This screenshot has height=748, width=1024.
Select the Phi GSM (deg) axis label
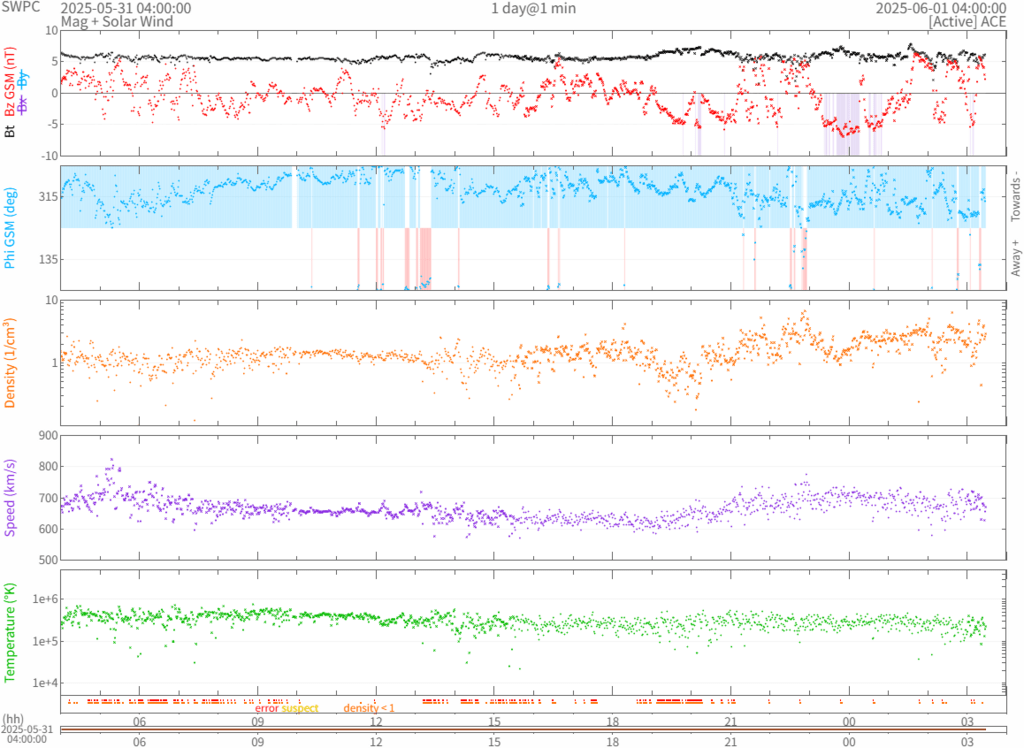(x=10, y=228)
